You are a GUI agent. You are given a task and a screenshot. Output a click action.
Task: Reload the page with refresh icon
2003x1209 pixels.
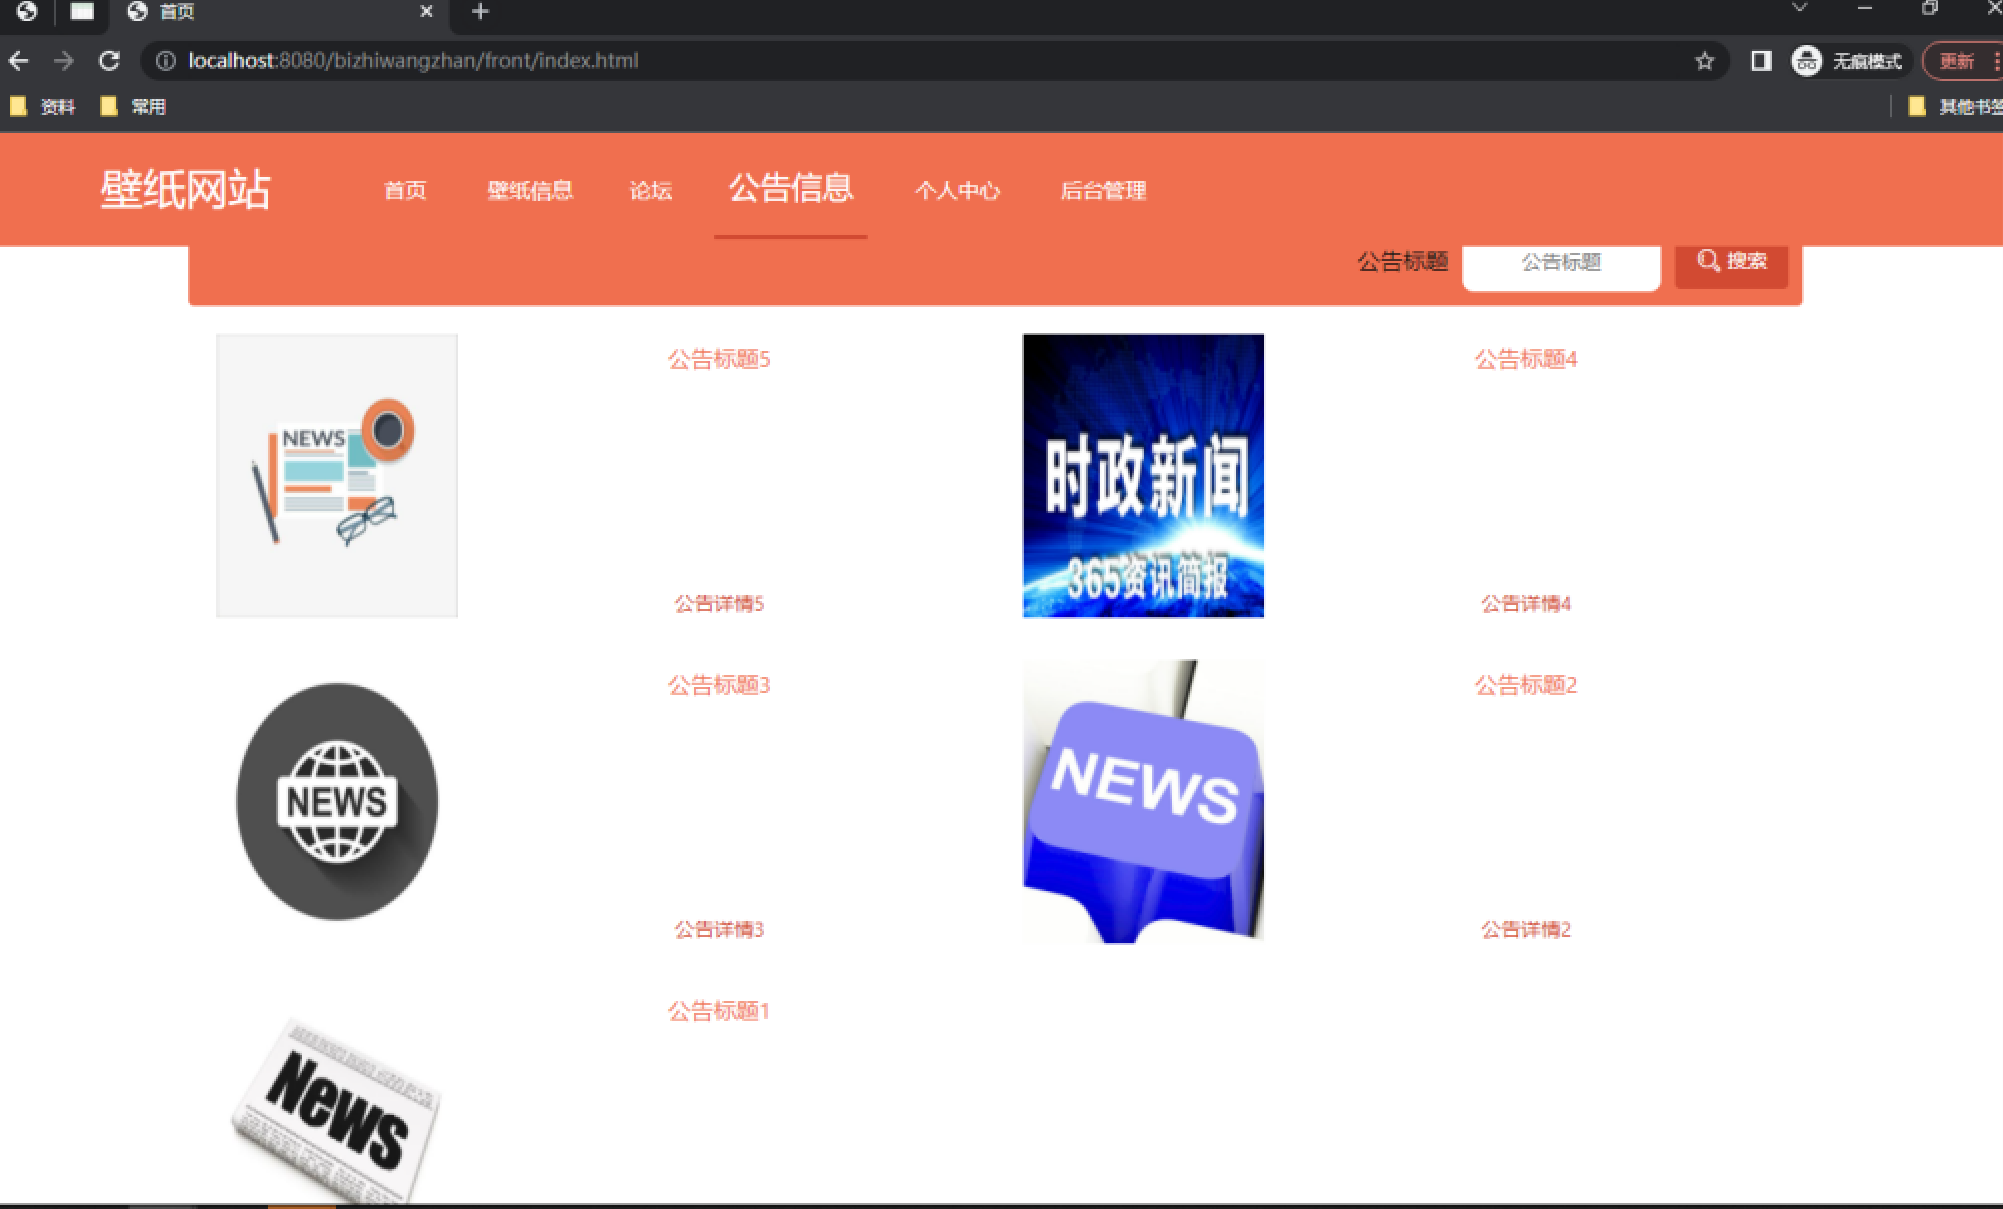pyautogui.click(x=109, y=61)
